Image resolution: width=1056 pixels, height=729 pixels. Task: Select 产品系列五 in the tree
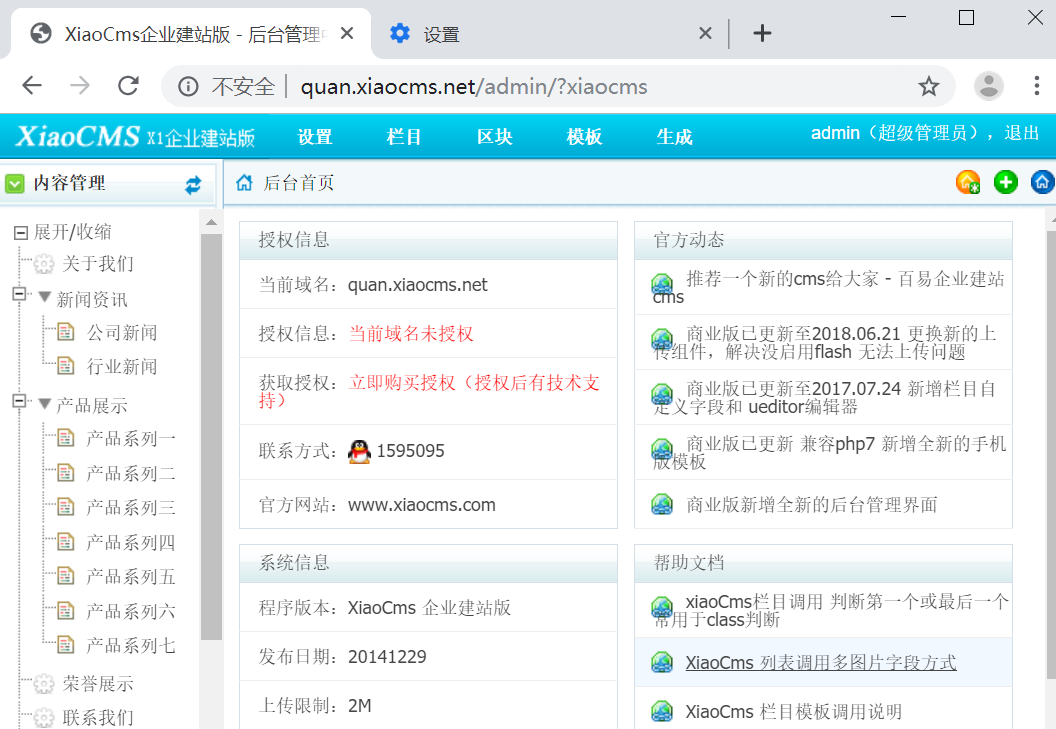tap(131, 577)
